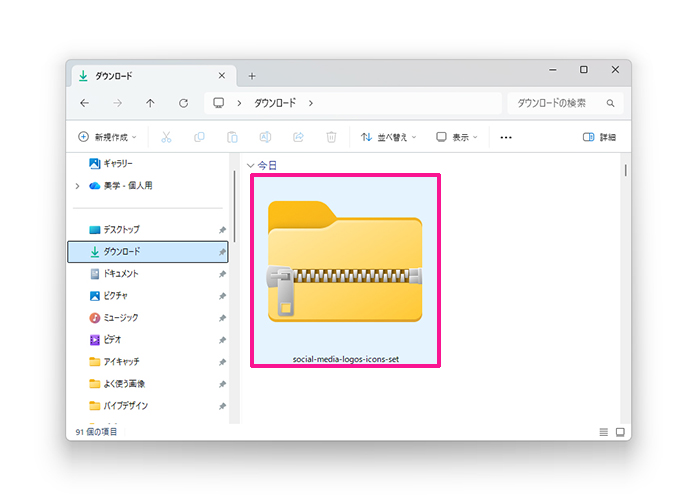Click the pin icon beside ミュージック

pyautogui.click(x=222, y=318)
